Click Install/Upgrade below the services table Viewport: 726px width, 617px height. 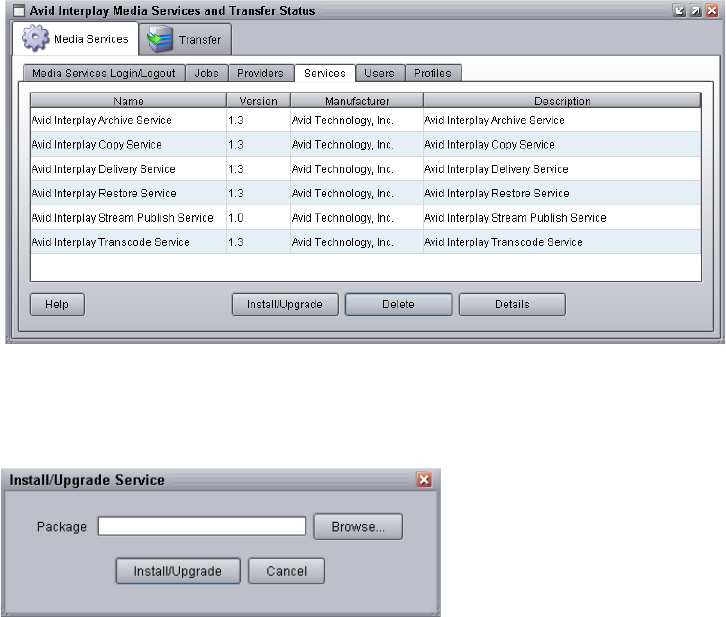coord(285,304)
